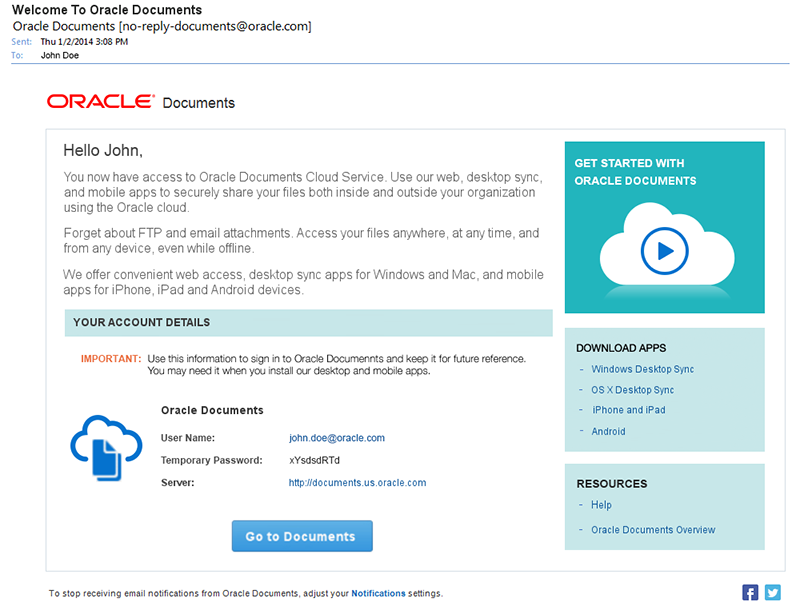The width and height of the screenshot is (800, 610).
Task: Click the User Name label
Action: [188, 438]
